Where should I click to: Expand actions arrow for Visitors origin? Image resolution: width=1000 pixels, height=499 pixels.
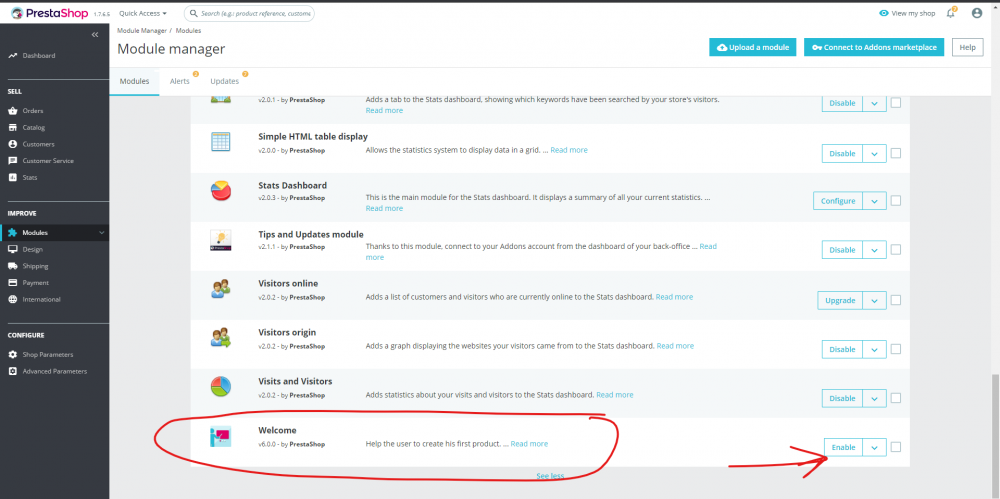(x=874, y=350)
